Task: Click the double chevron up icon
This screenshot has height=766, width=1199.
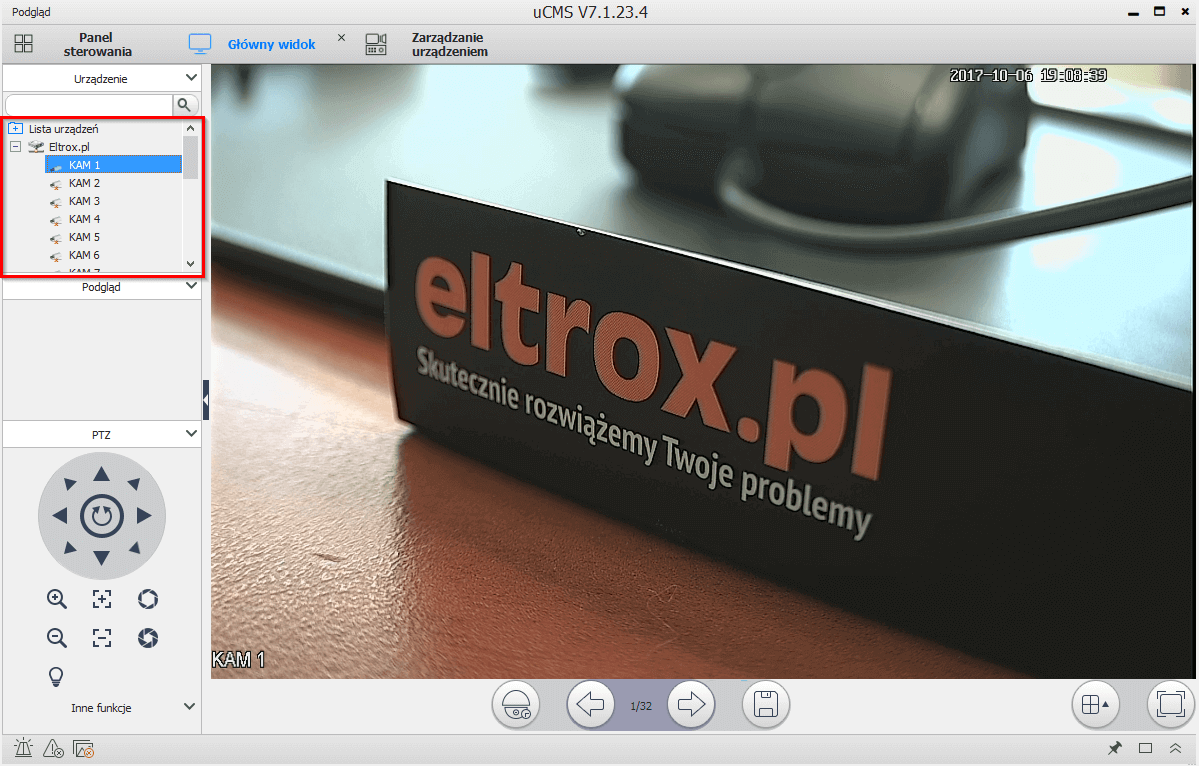Action: click(x=1176, y=748)
